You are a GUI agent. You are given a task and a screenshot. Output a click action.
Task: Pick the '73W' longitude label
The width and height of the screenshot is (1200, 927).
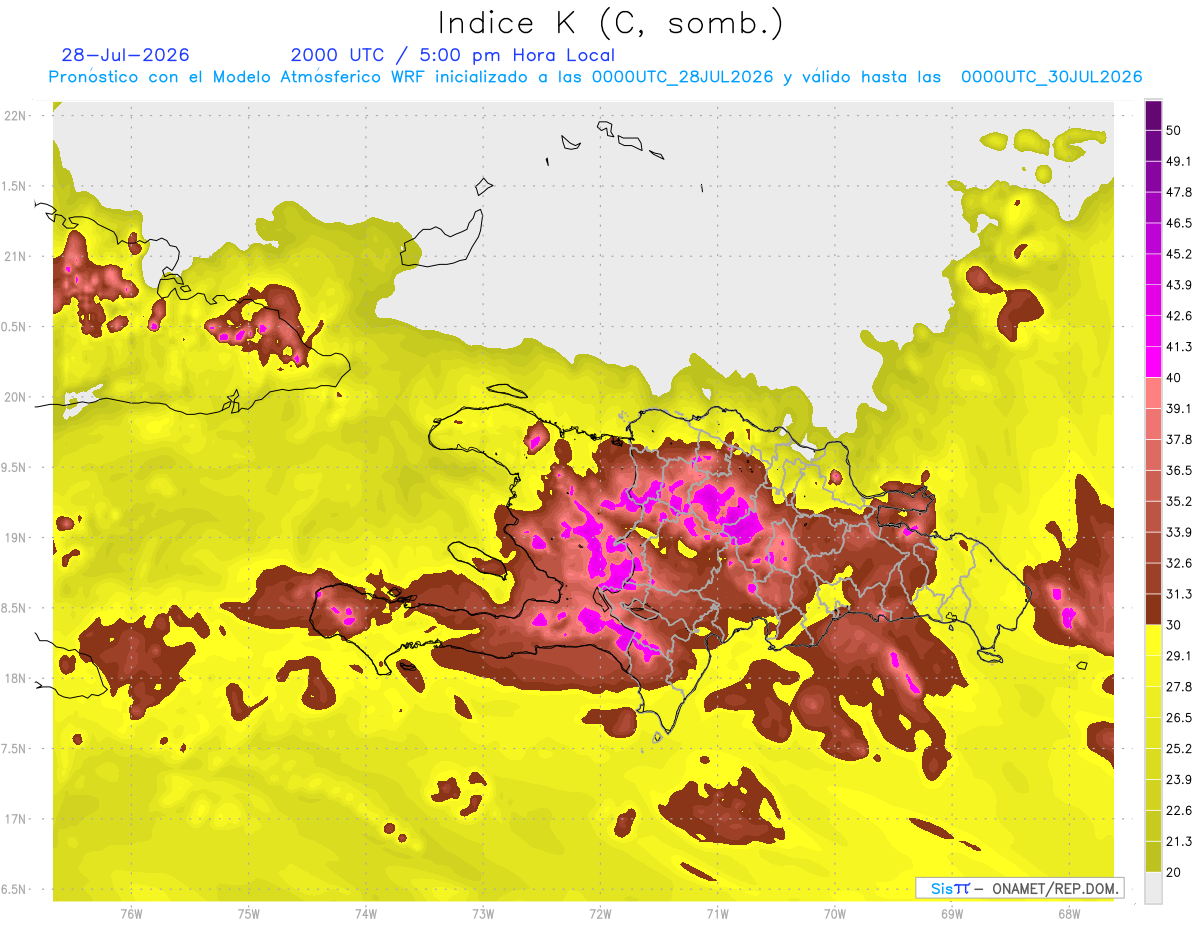pos(483,914)
